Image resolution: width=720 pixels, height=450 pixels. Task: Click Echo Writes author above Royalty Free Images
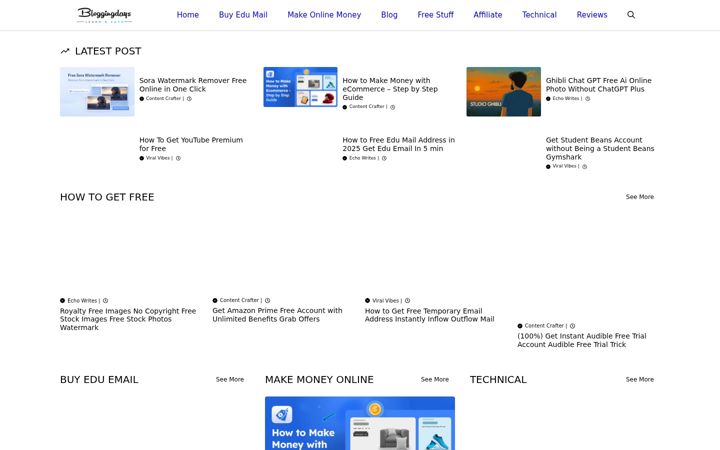pos(82,301)
